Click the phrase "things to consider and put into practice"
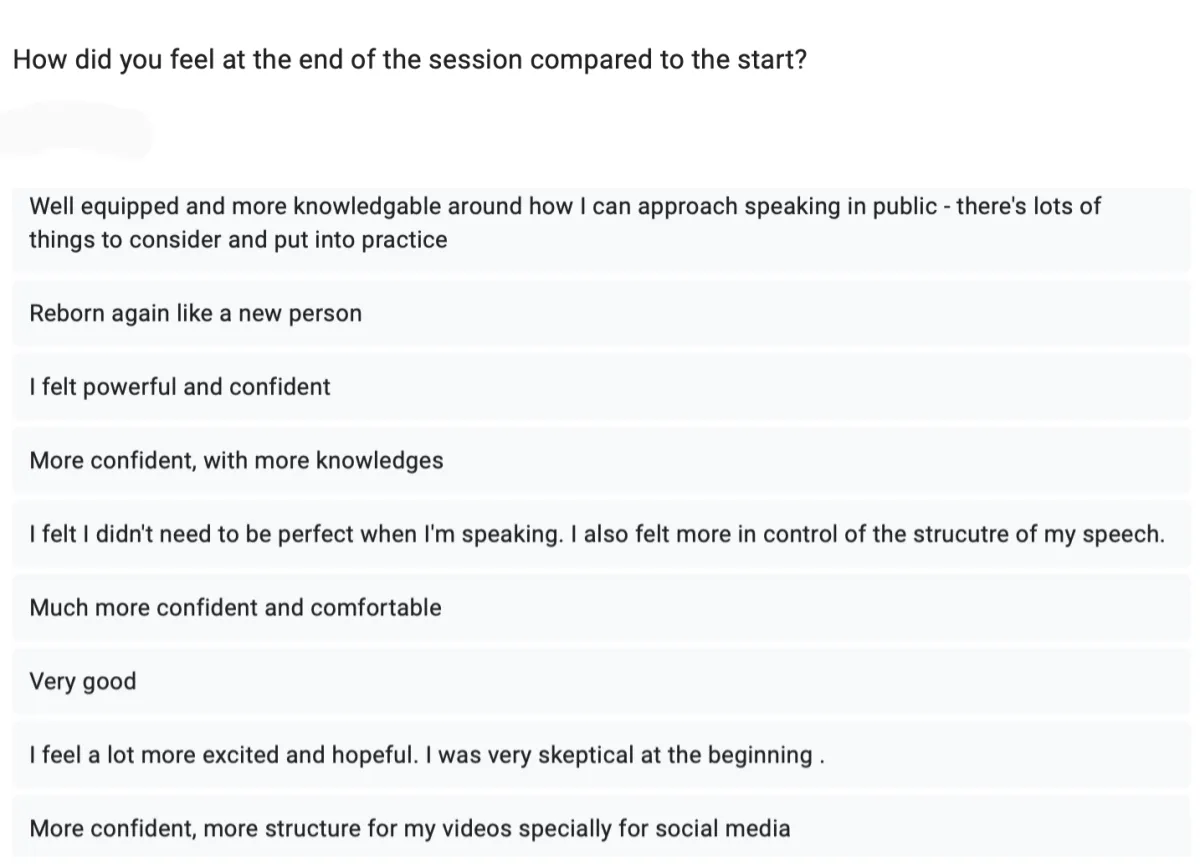 point(238,240)
